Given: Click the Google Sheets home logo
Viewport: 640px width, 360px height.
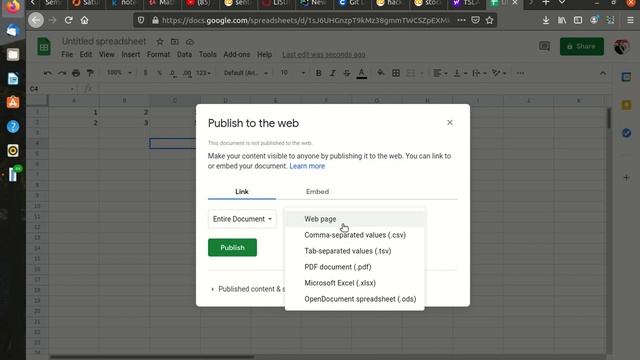Looking at the screenshot, I should 44,47.
